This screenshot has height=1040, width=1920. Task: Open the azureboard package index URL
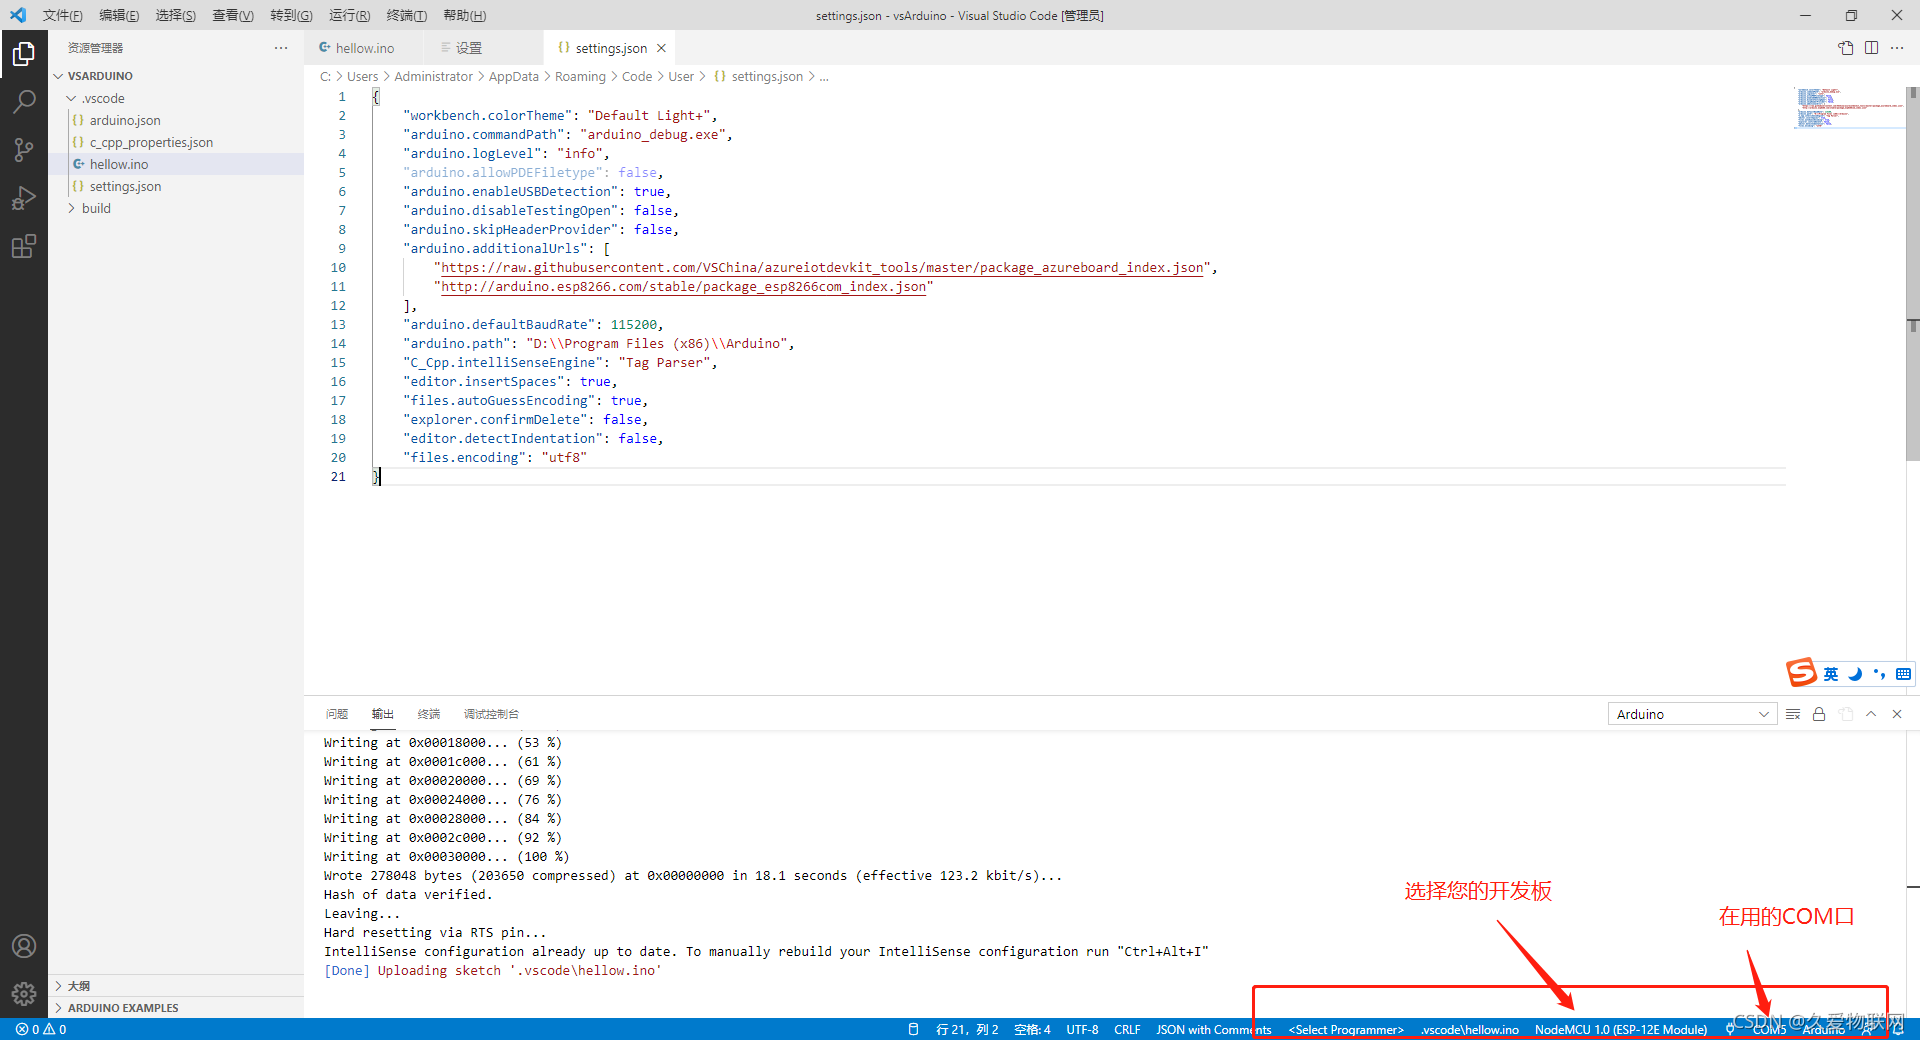coord(822,268)
